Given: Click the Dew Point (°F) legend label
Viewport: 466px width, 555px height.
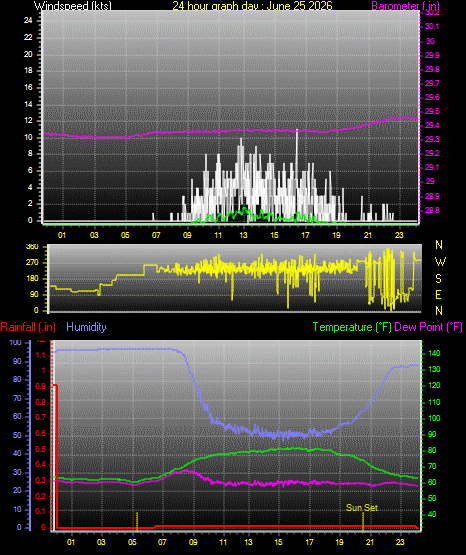Looking at the screenshot, I should 428,327.
